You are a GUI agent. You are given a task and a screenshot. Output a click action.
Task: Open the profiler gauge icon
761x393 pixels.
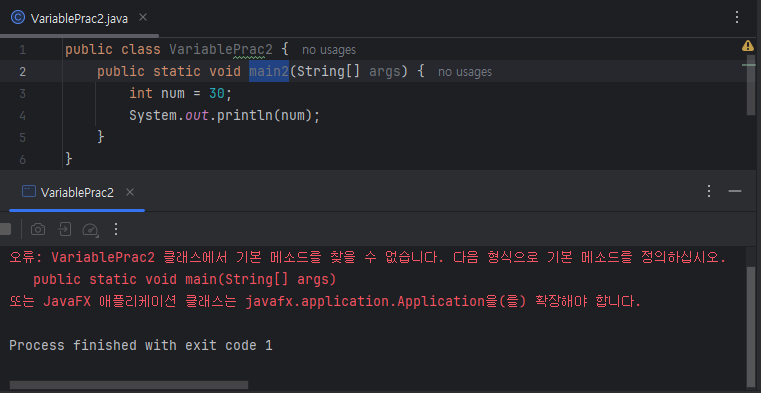pos(91,229)
